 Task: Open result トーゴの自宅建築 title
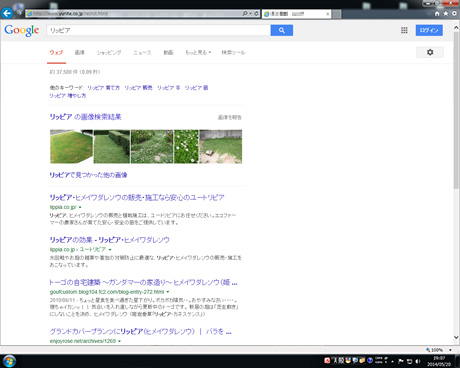pyautogui.click(x=143, y=283)
